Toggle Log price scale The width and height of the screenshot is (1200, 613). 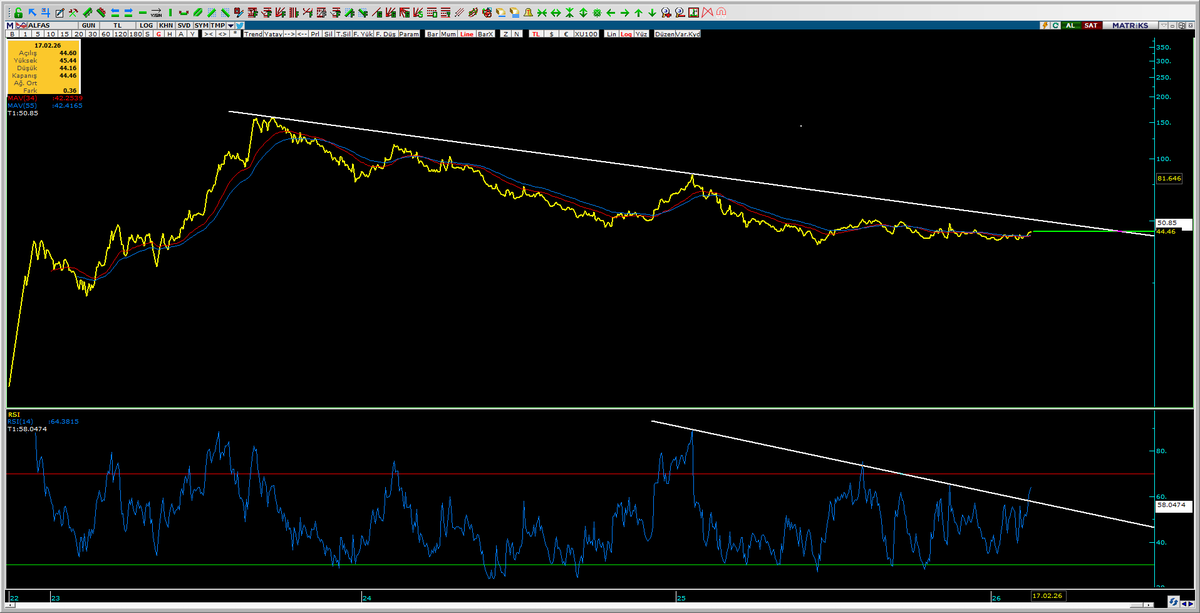(626, 34)
